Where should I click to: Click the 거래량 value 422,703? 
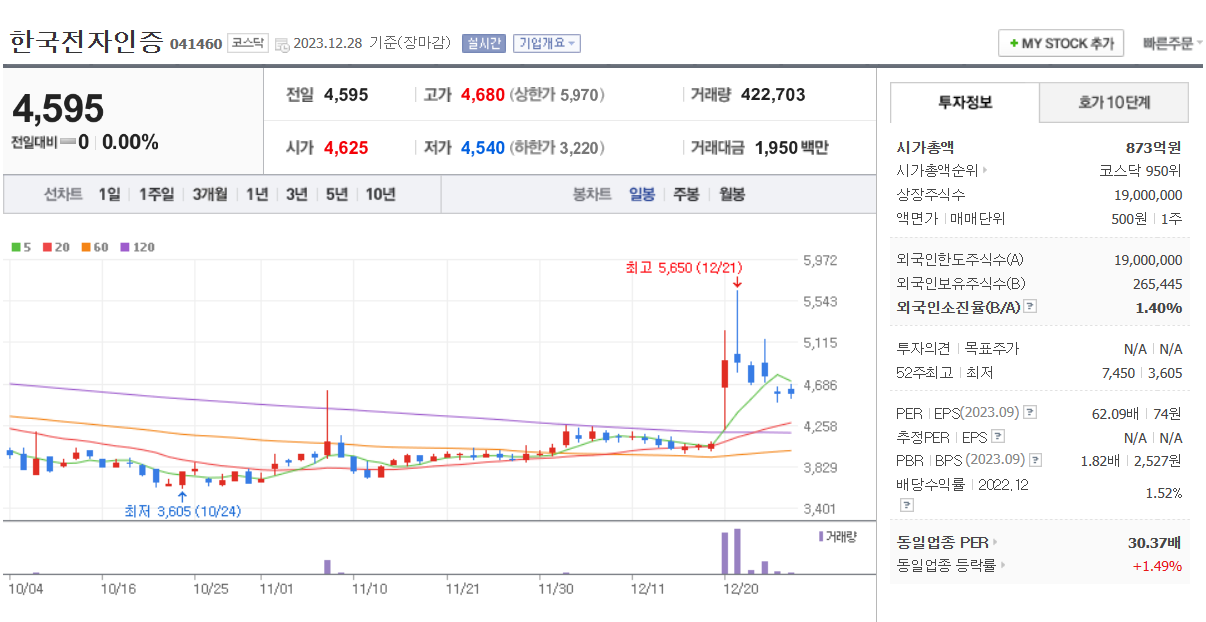click(773, 95)
